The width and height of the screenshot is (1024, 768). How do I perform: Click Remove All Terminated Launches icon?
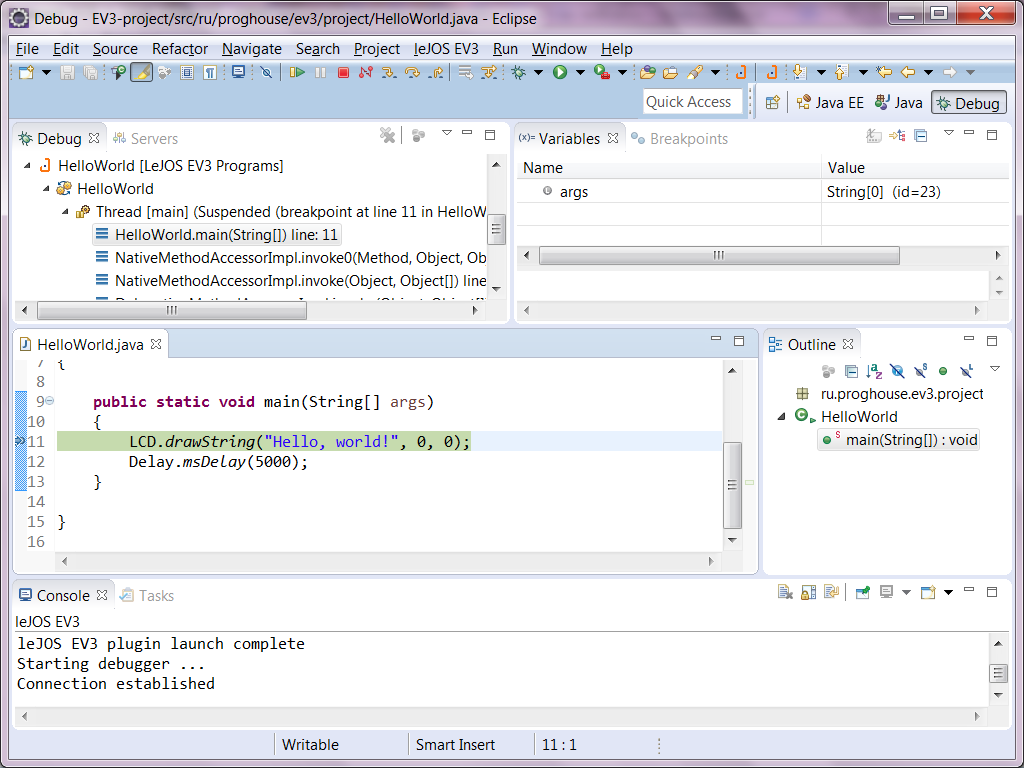tap(387, 135)
